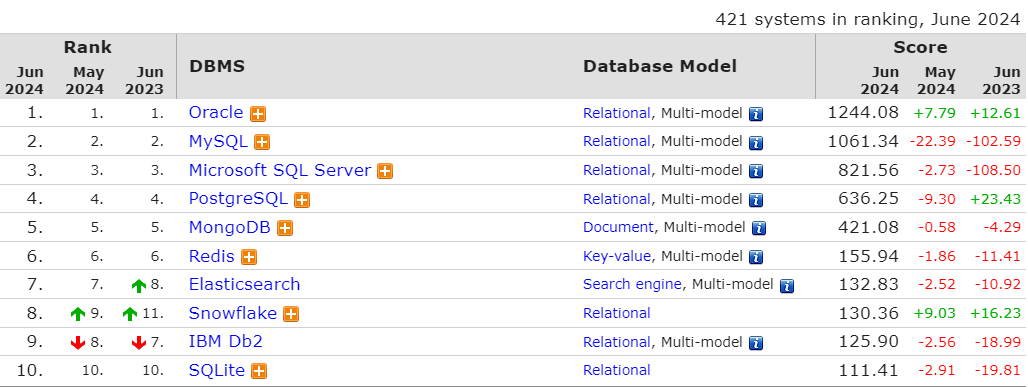
Task: Click the green up arrow beside Elasticsearch's rank 8
Action: pos(138,286)
